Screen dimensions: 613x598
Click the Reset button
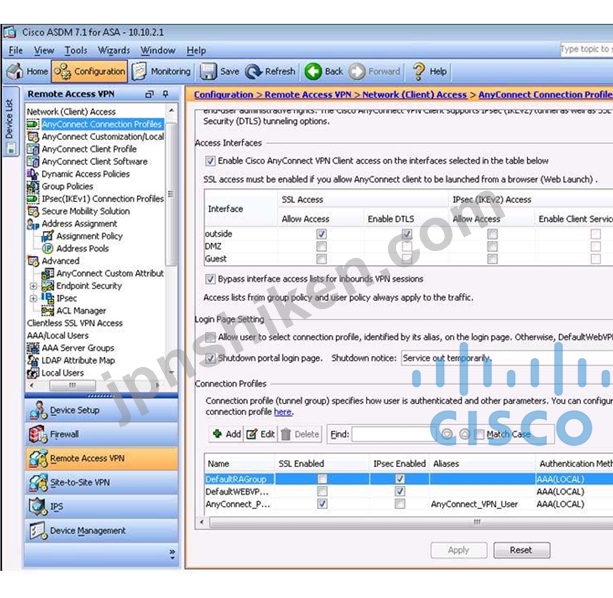(522, 550)
